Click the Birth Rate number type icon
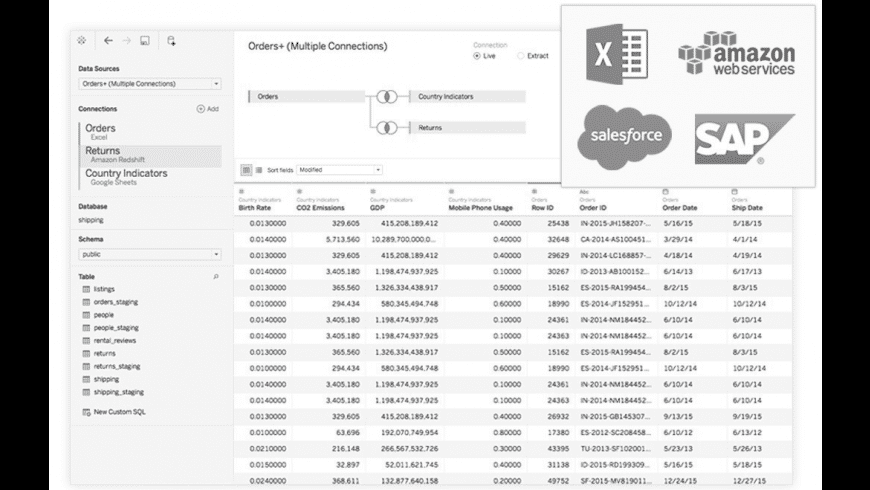This screenshot has height=490, width=870. tap(241, 191)
